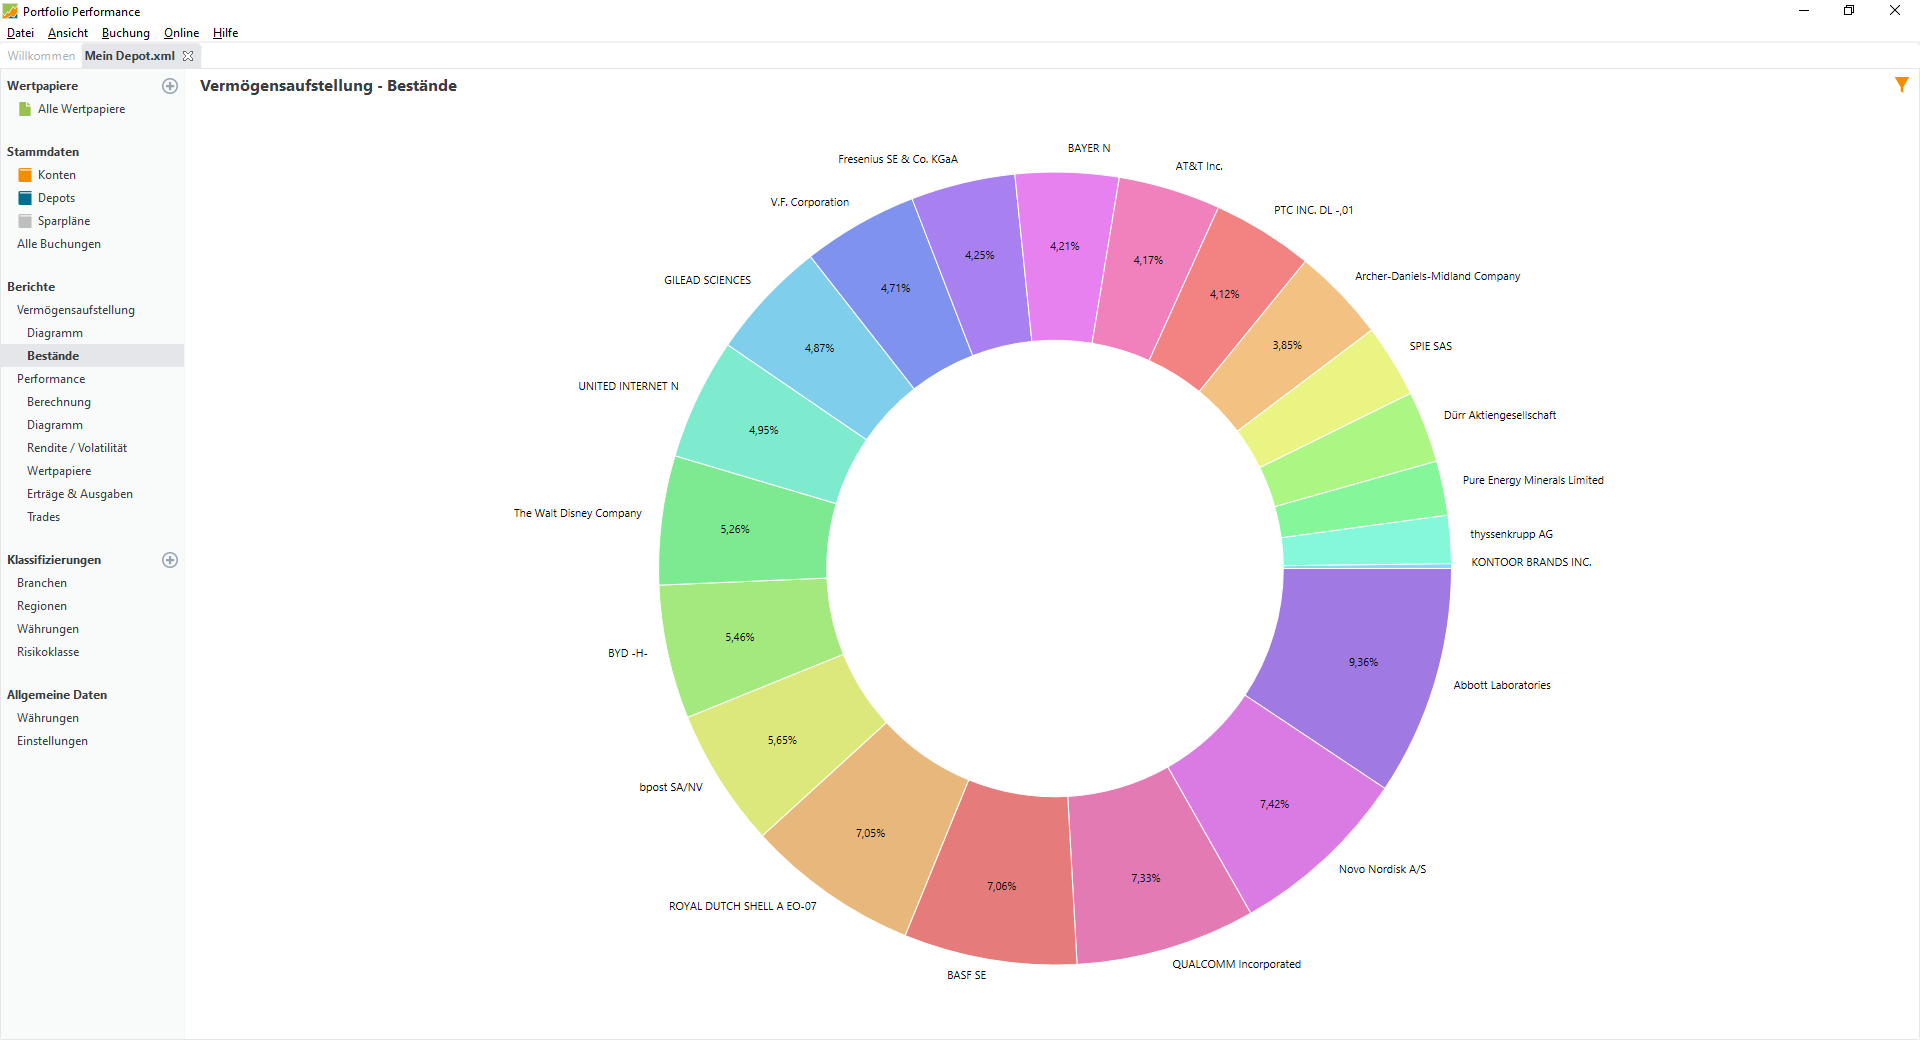Image resolution: width=1920 pixels, height=1040 pixels.
Task: Click the PTC INC 4,12% segment
Action: [1225, 294]
